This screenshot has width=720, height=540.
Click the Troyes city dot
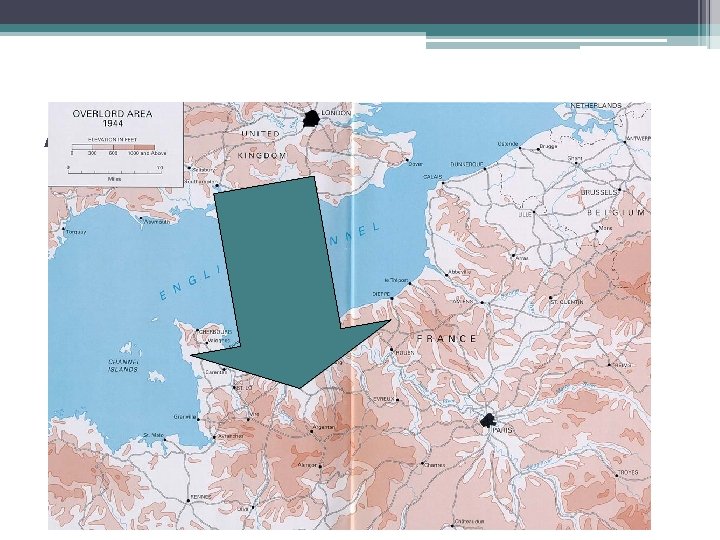(x=616, y=476)
